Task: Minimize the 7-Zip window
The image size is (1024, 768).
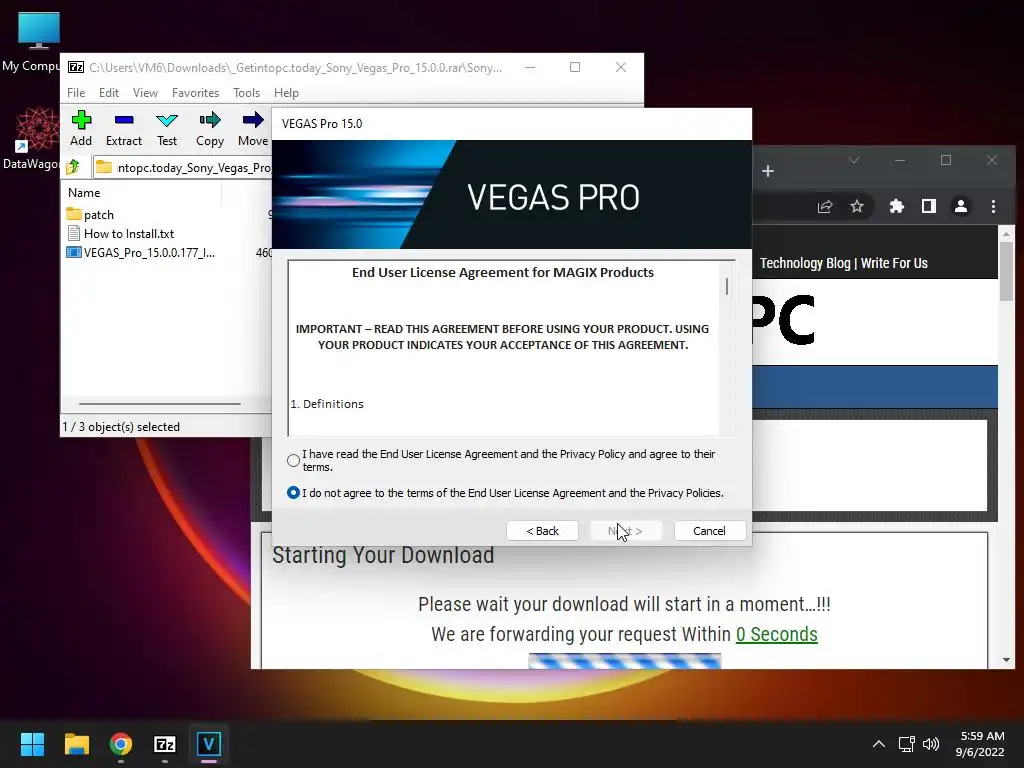Action: tap(530, 67)
